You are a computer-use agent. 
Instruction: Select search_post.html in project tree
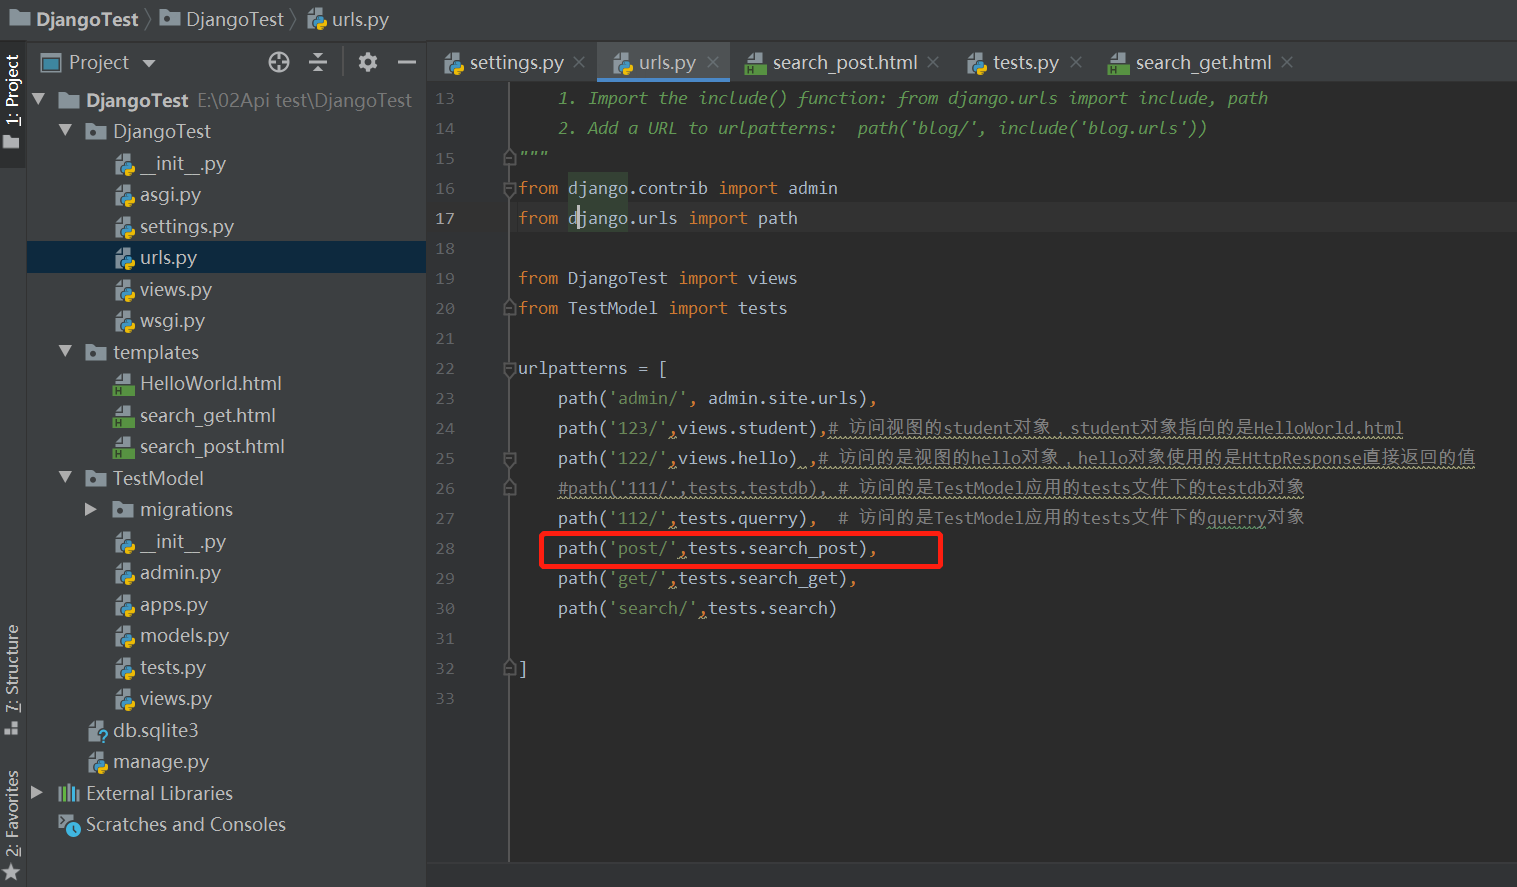coord(212,446)
